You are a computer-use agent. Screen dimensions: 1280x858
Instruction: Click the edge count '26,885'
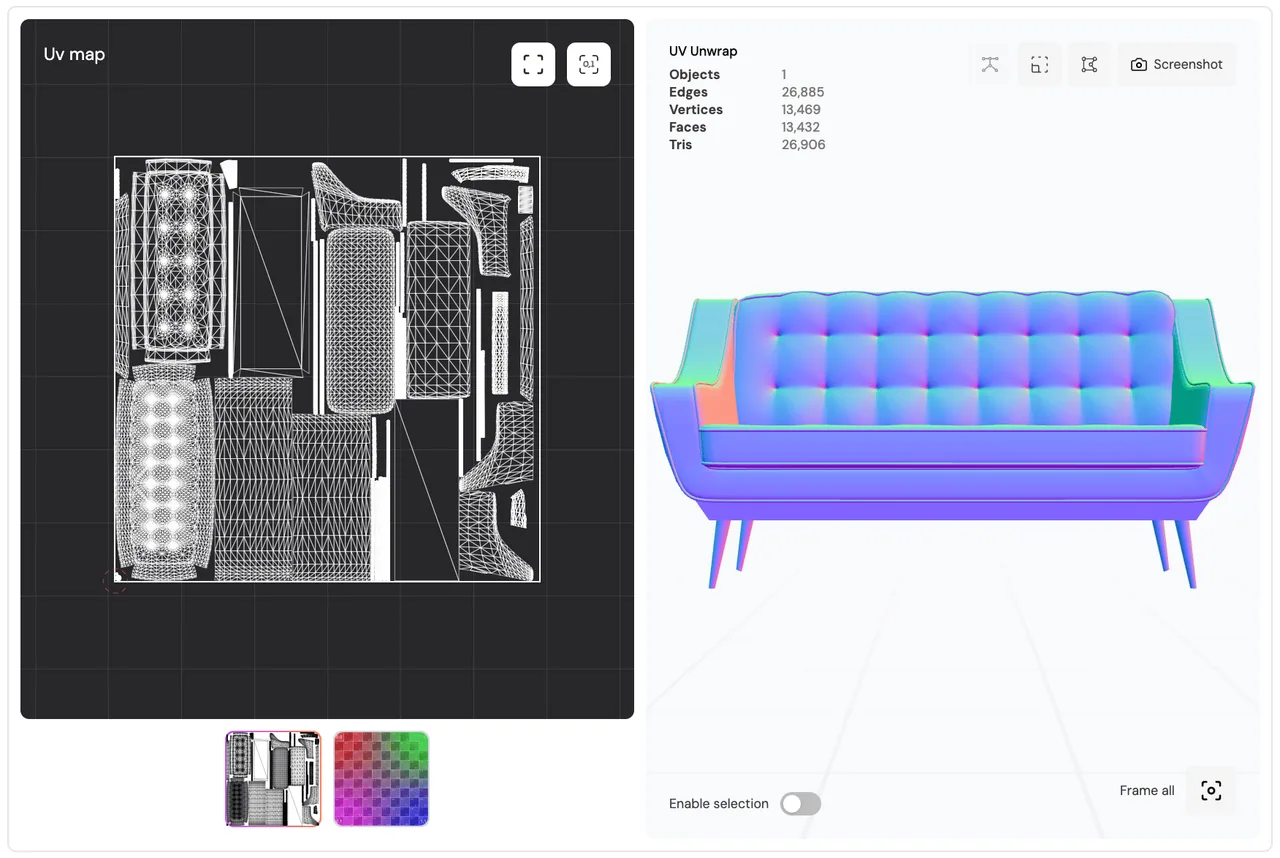(x=803, y=92)
